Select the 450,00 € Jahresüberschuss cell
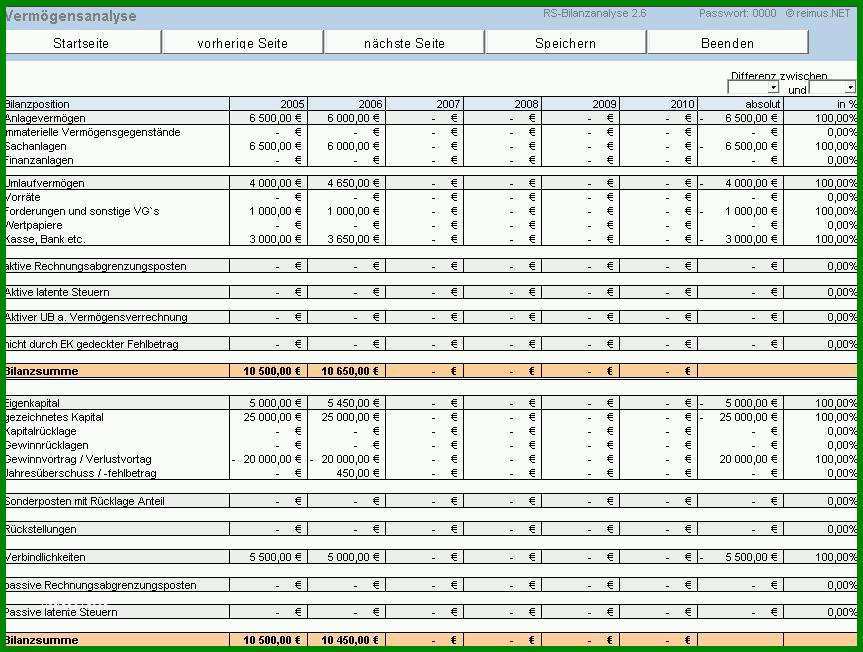Screen dimensions: 863x652 (347, 473)
